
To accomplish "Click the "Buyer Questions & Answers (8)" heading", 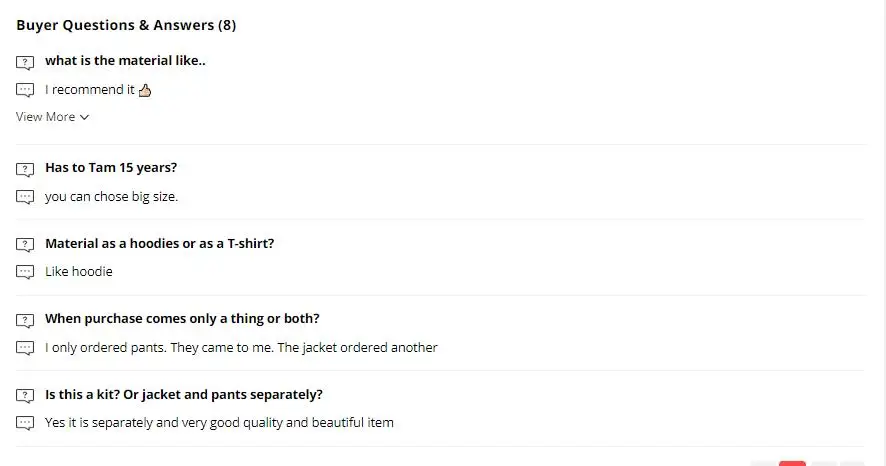I will tap(126, 25).
